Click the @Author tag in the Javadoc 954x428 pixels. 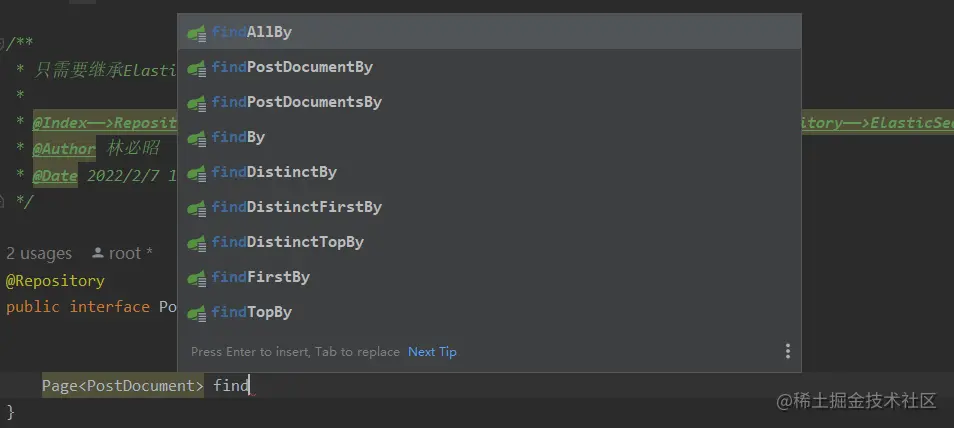64,149
